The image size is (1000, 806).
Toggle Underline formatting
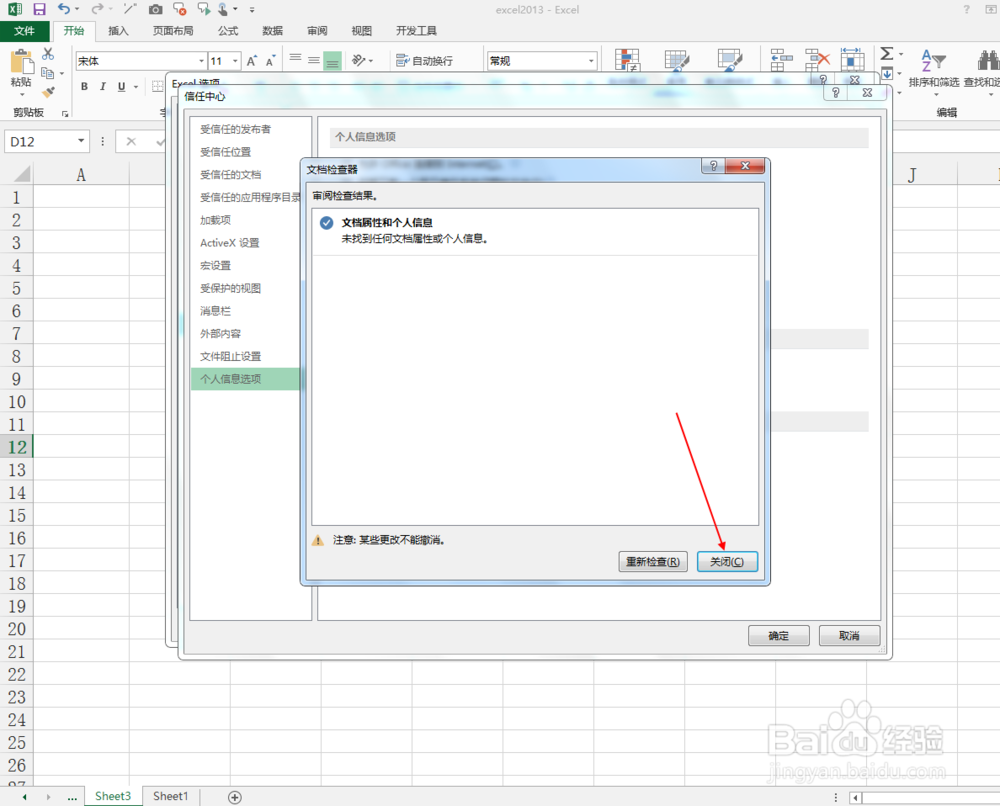coord(120,87)
